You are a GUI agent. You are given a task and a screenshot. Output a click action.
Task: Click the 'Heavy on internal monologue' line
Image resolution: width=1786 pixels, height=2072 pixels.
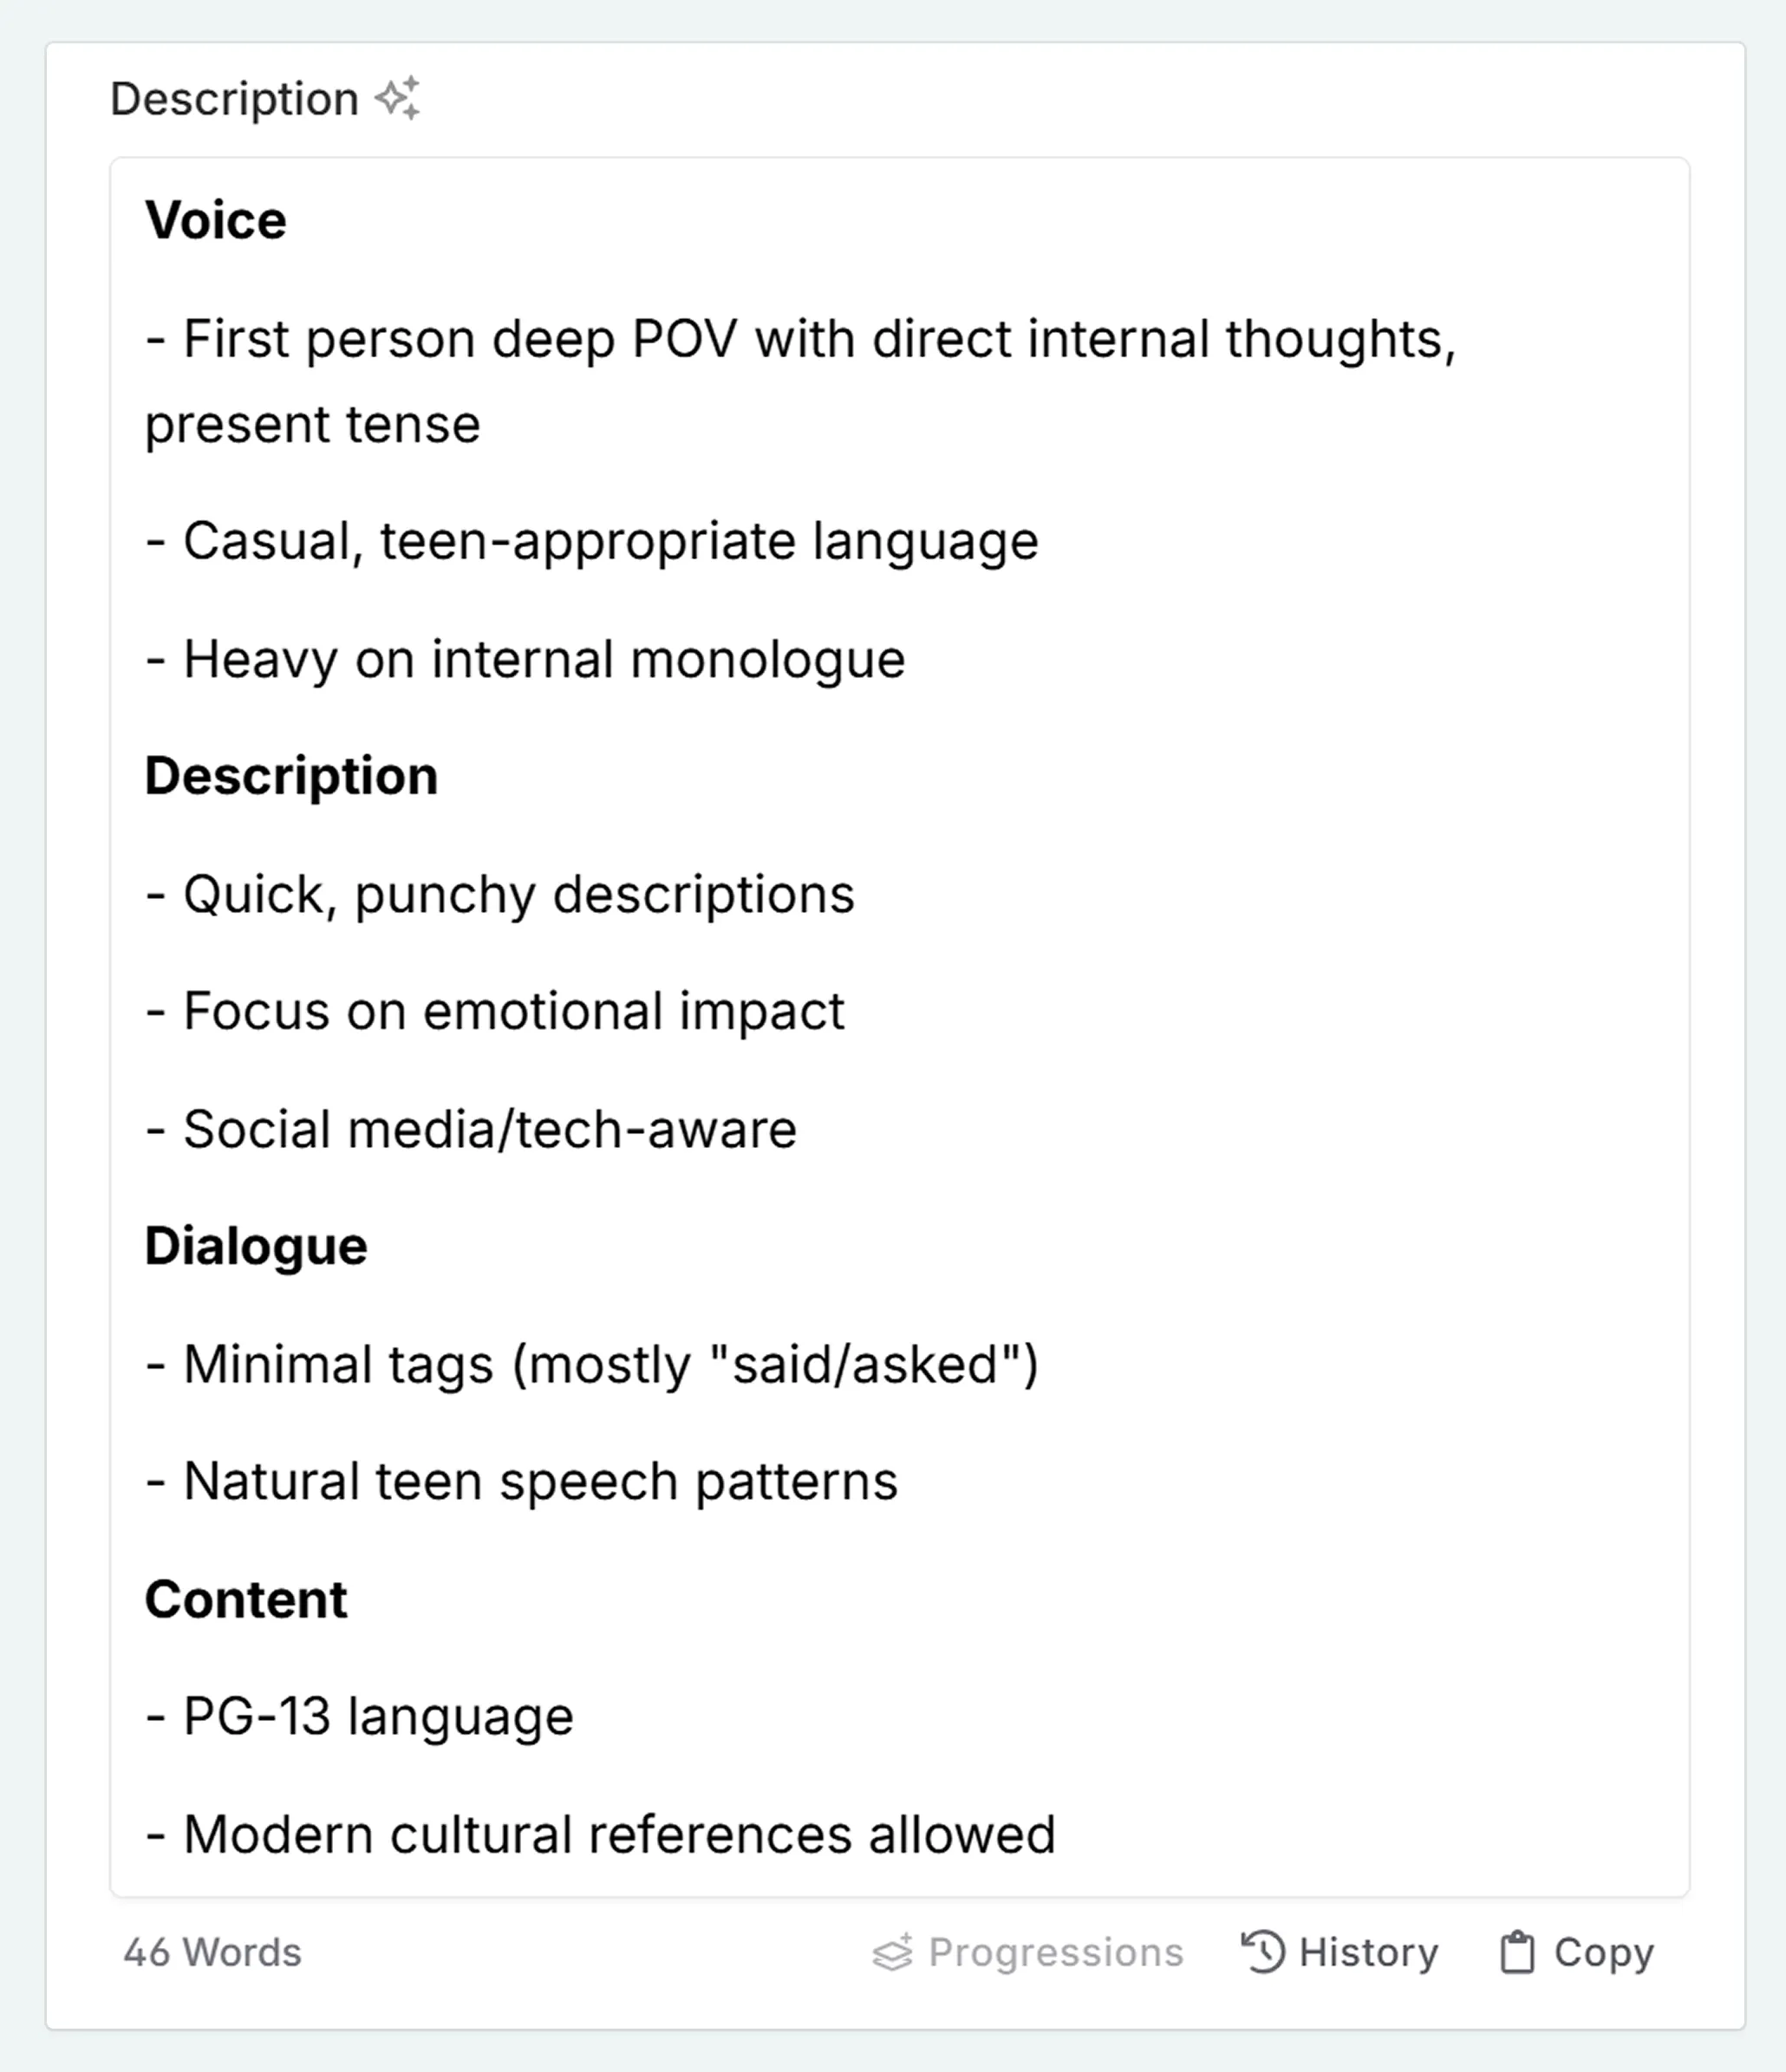tap(544, 659)
